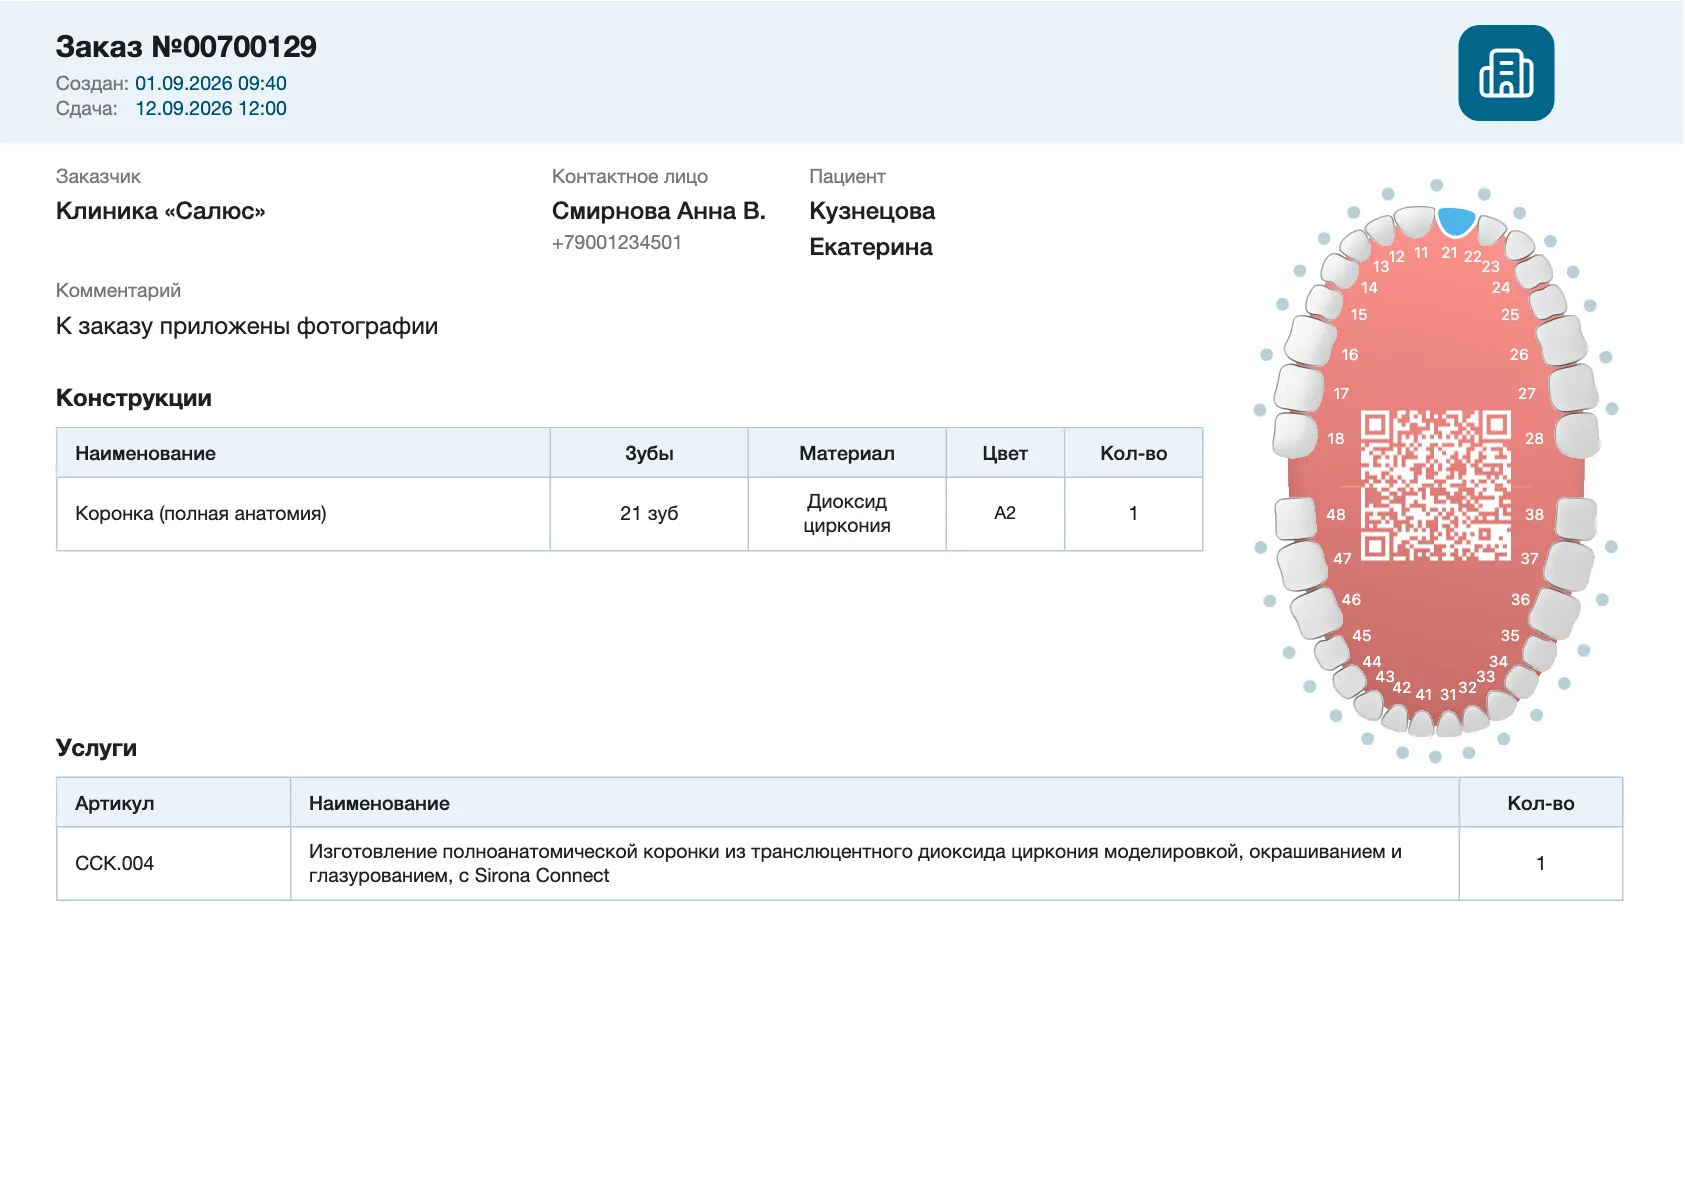
Task: Select tooth 18 on the dental chart
Action: coord(1295,435)
